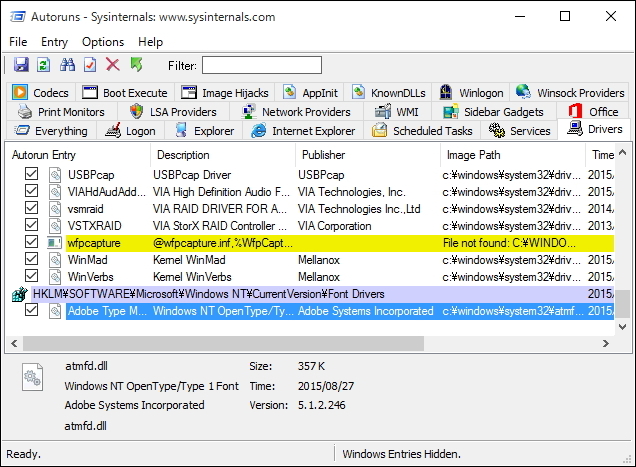Switch to the Office tab
The height and width of the screenshot is (467, 636).
pyautogui.click(x=593, y=112)
